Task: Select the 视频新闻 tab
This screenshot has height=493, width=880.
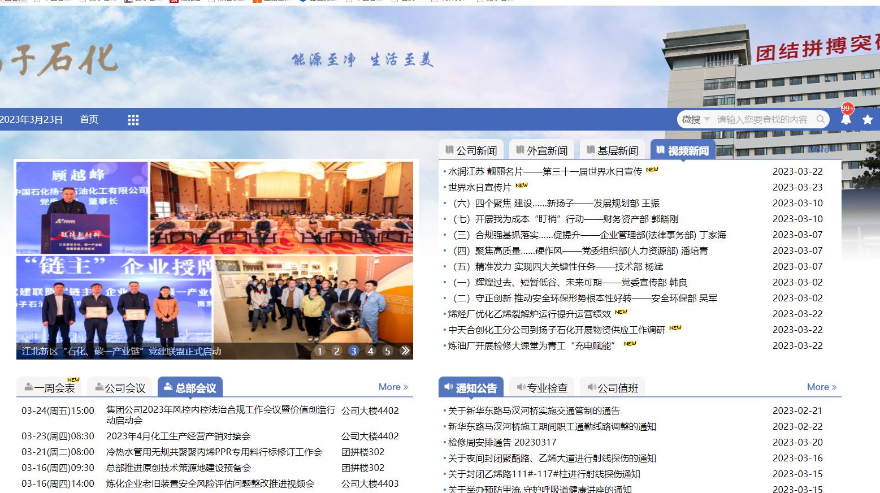Action: 682,150
